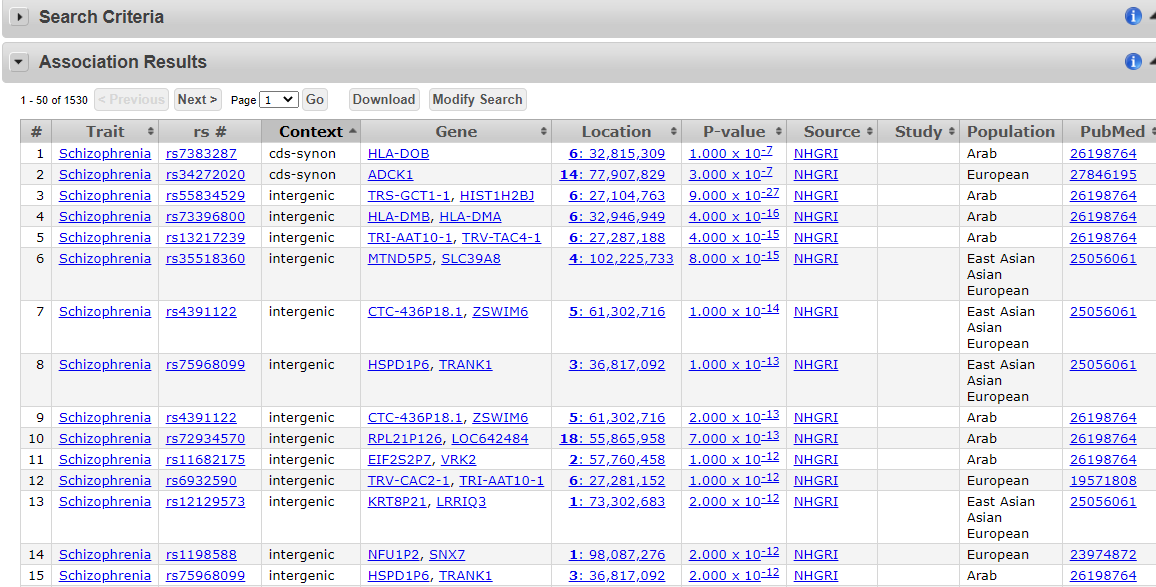Open rs11682175 SNP link
The height and width of the screenshot is (587, 1156).
pyautogui.click(x=206, y=459)
